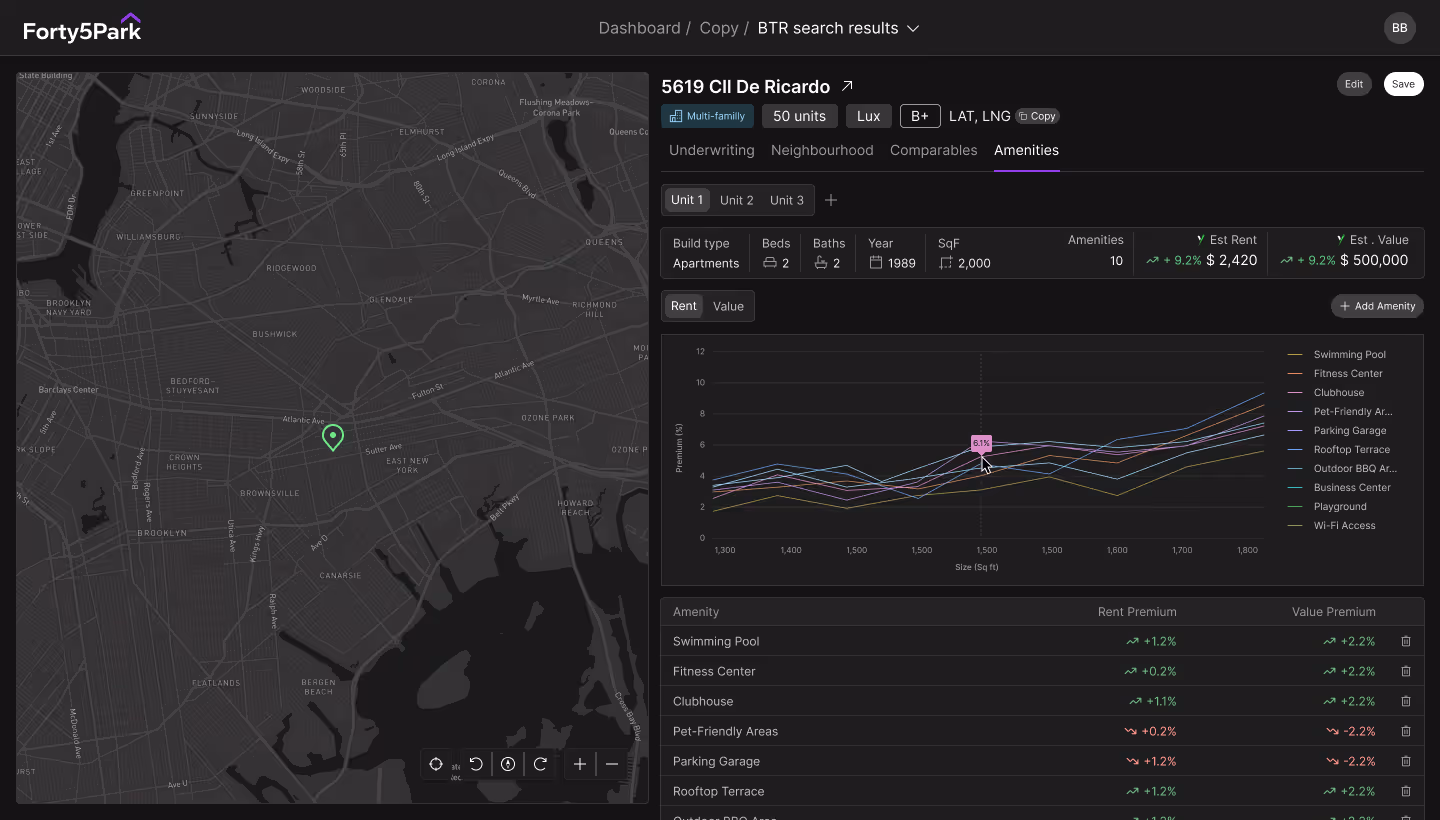Select the compass orientation icon on the map

508,764
